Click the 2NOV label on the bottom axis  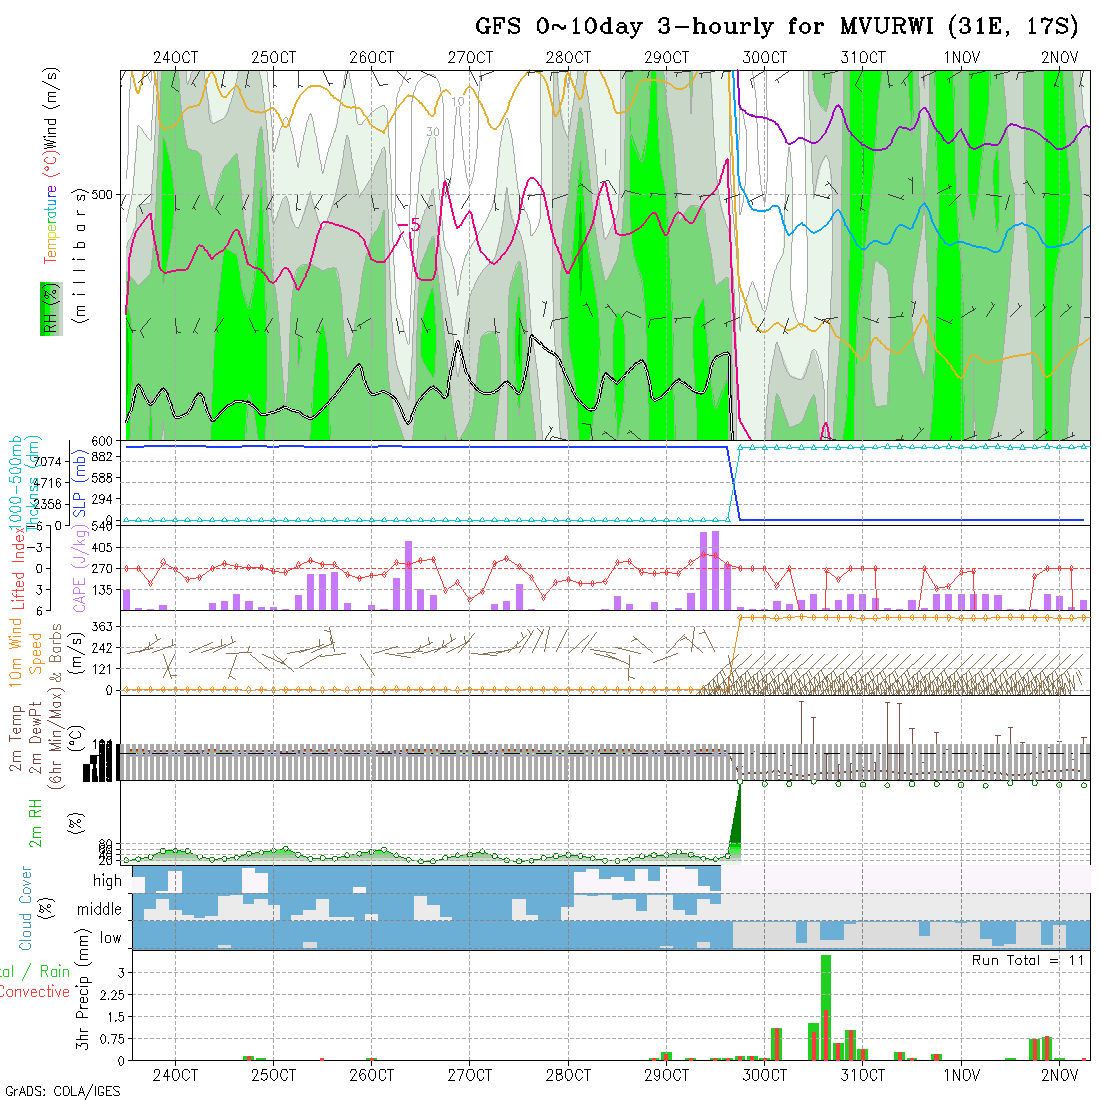tap(1059, 1075)
